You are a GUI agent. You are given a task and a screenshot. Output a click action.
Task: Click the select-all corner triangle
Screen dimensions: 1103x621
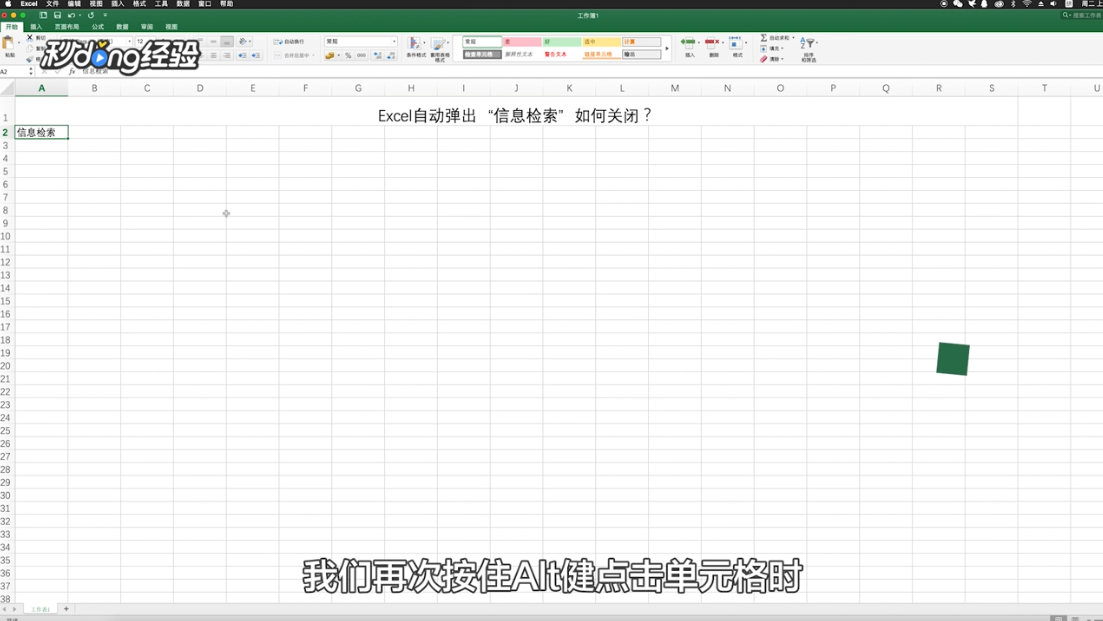(x=8, y=89)
